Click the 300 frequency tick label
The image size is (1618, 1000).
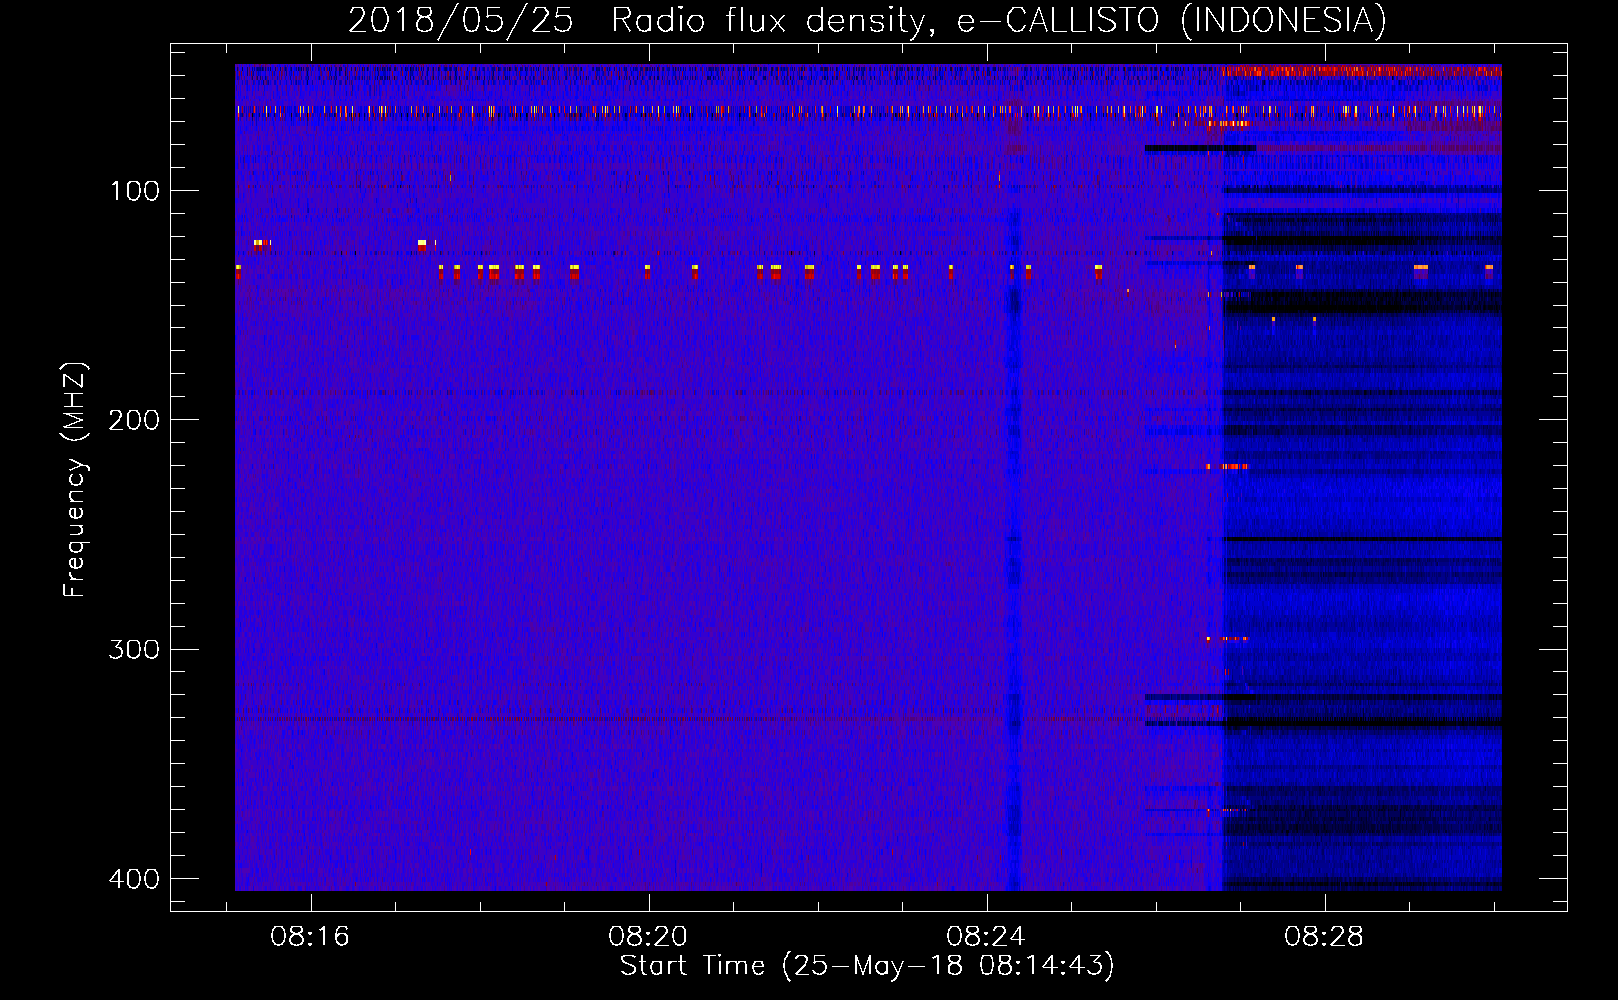click(x=134, y=650)
